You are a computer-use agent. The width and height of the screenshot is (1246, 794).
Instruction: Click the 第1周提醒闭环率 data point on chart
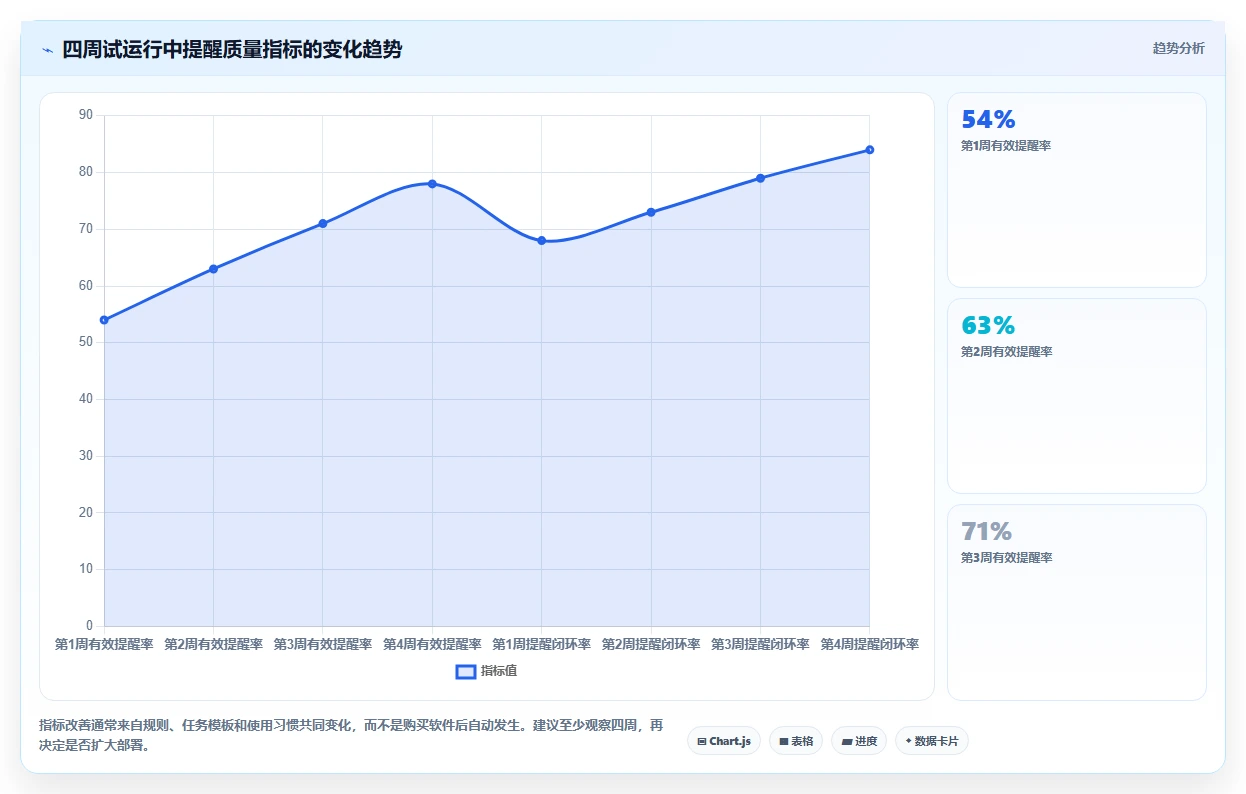click(542, 240)
